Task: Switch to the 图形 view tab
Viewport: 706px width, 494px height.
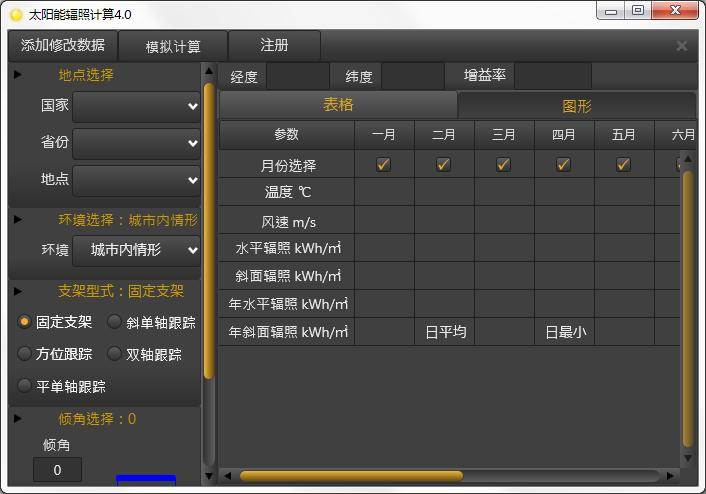Action: pos(577,106)
